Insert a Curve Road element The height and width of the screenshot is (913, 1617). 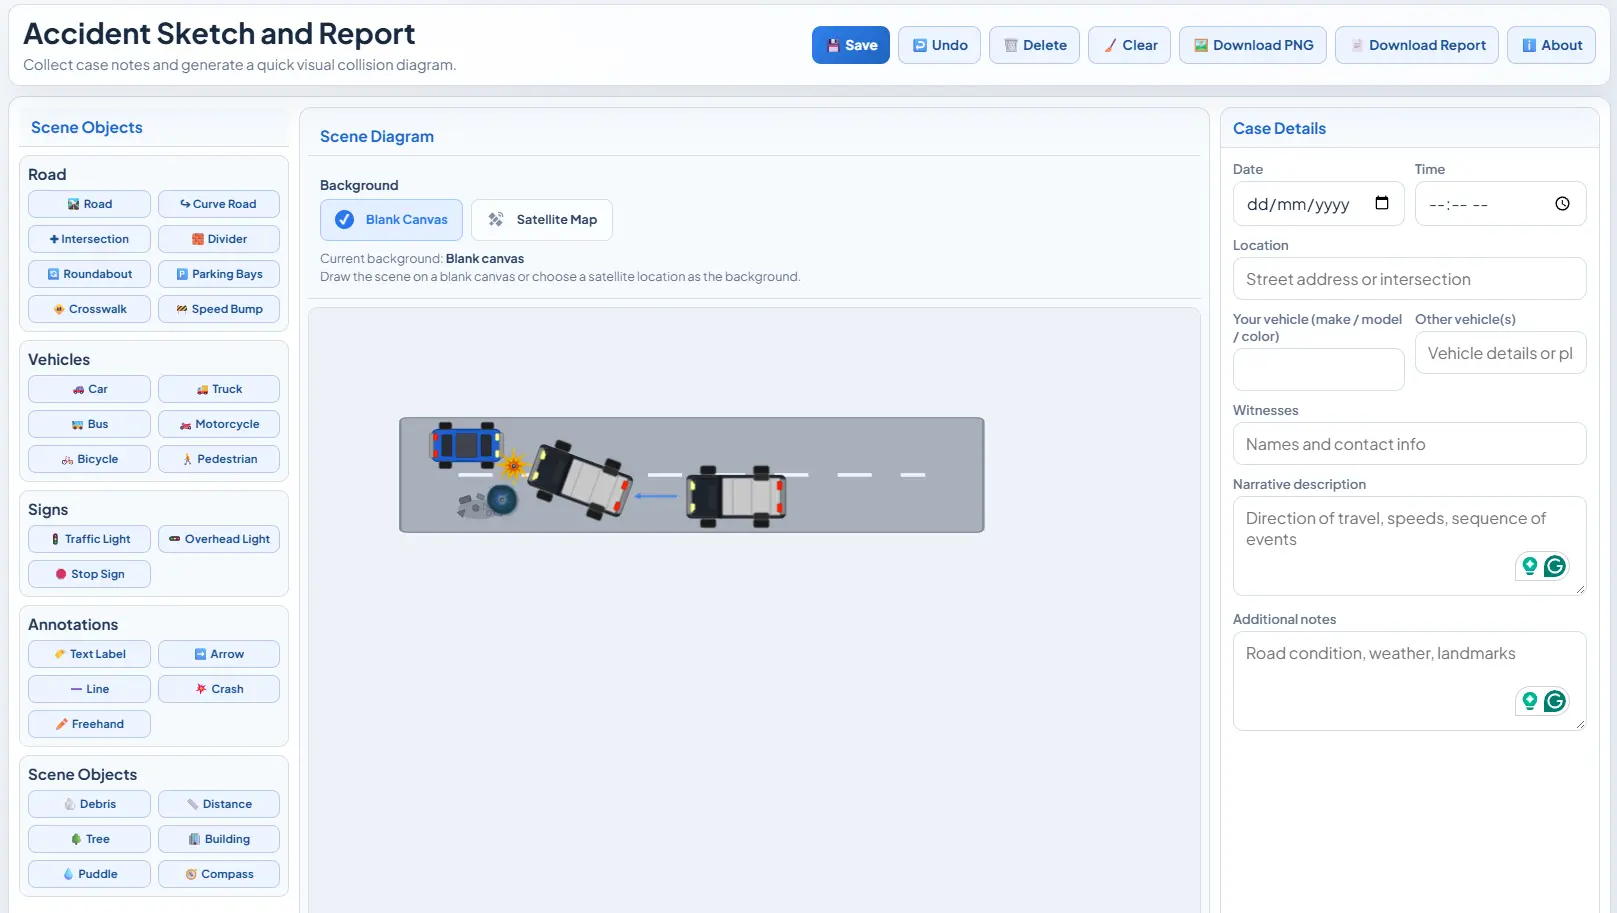point(218,204)
